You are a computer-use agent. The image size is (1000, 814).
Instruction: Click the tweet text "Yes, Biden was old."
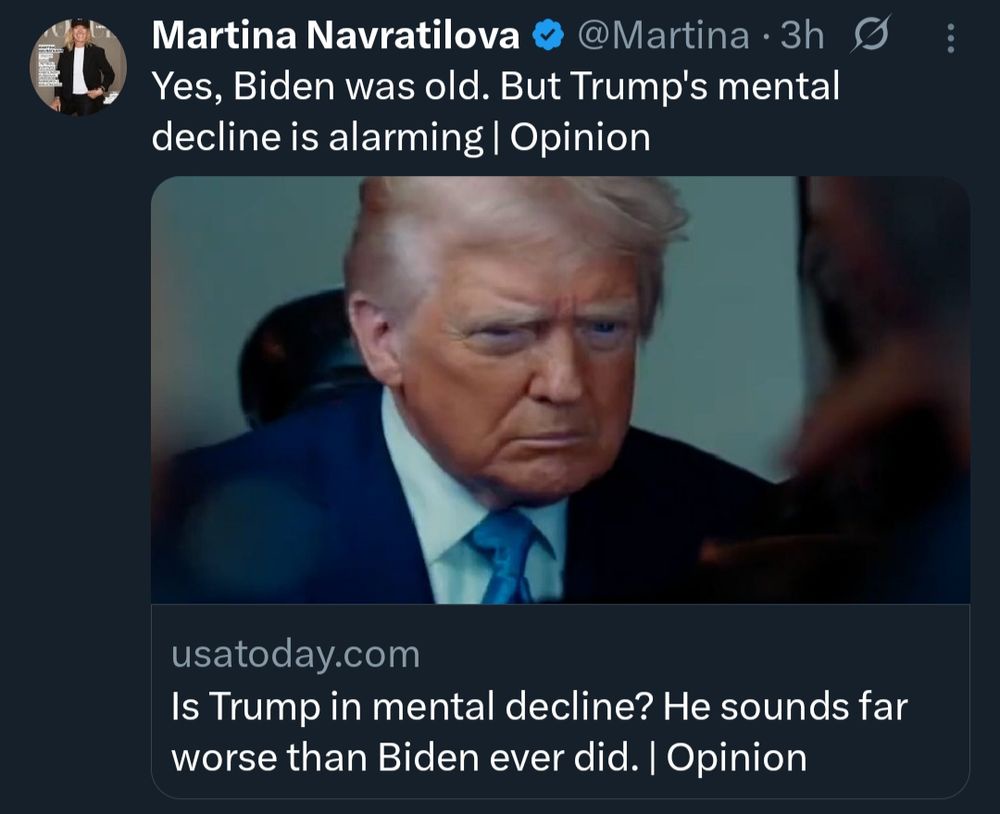320,87
